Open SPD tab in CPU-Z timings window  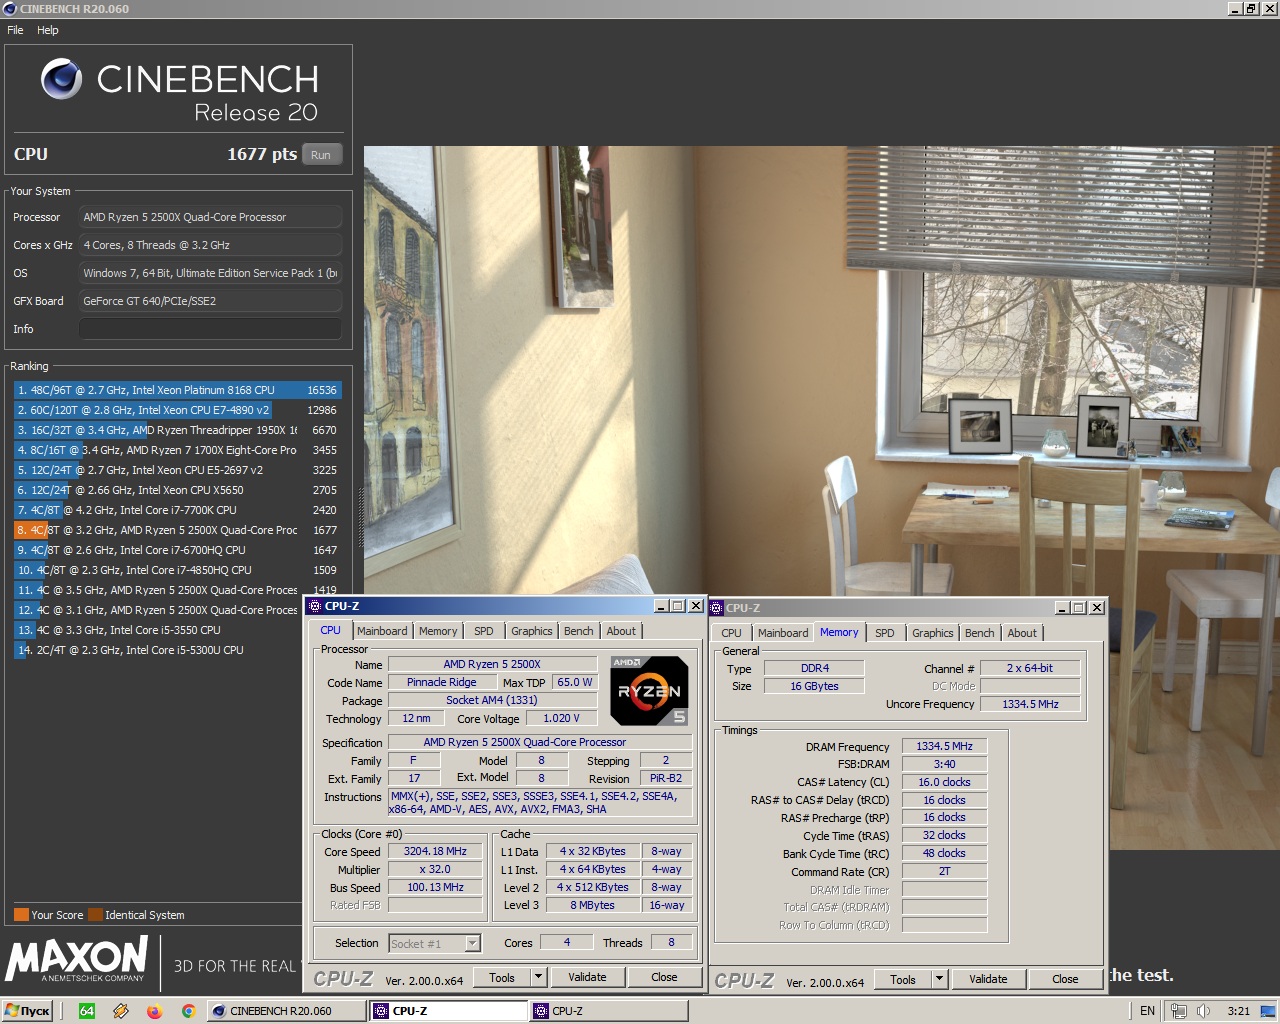[x=885, y=633]
